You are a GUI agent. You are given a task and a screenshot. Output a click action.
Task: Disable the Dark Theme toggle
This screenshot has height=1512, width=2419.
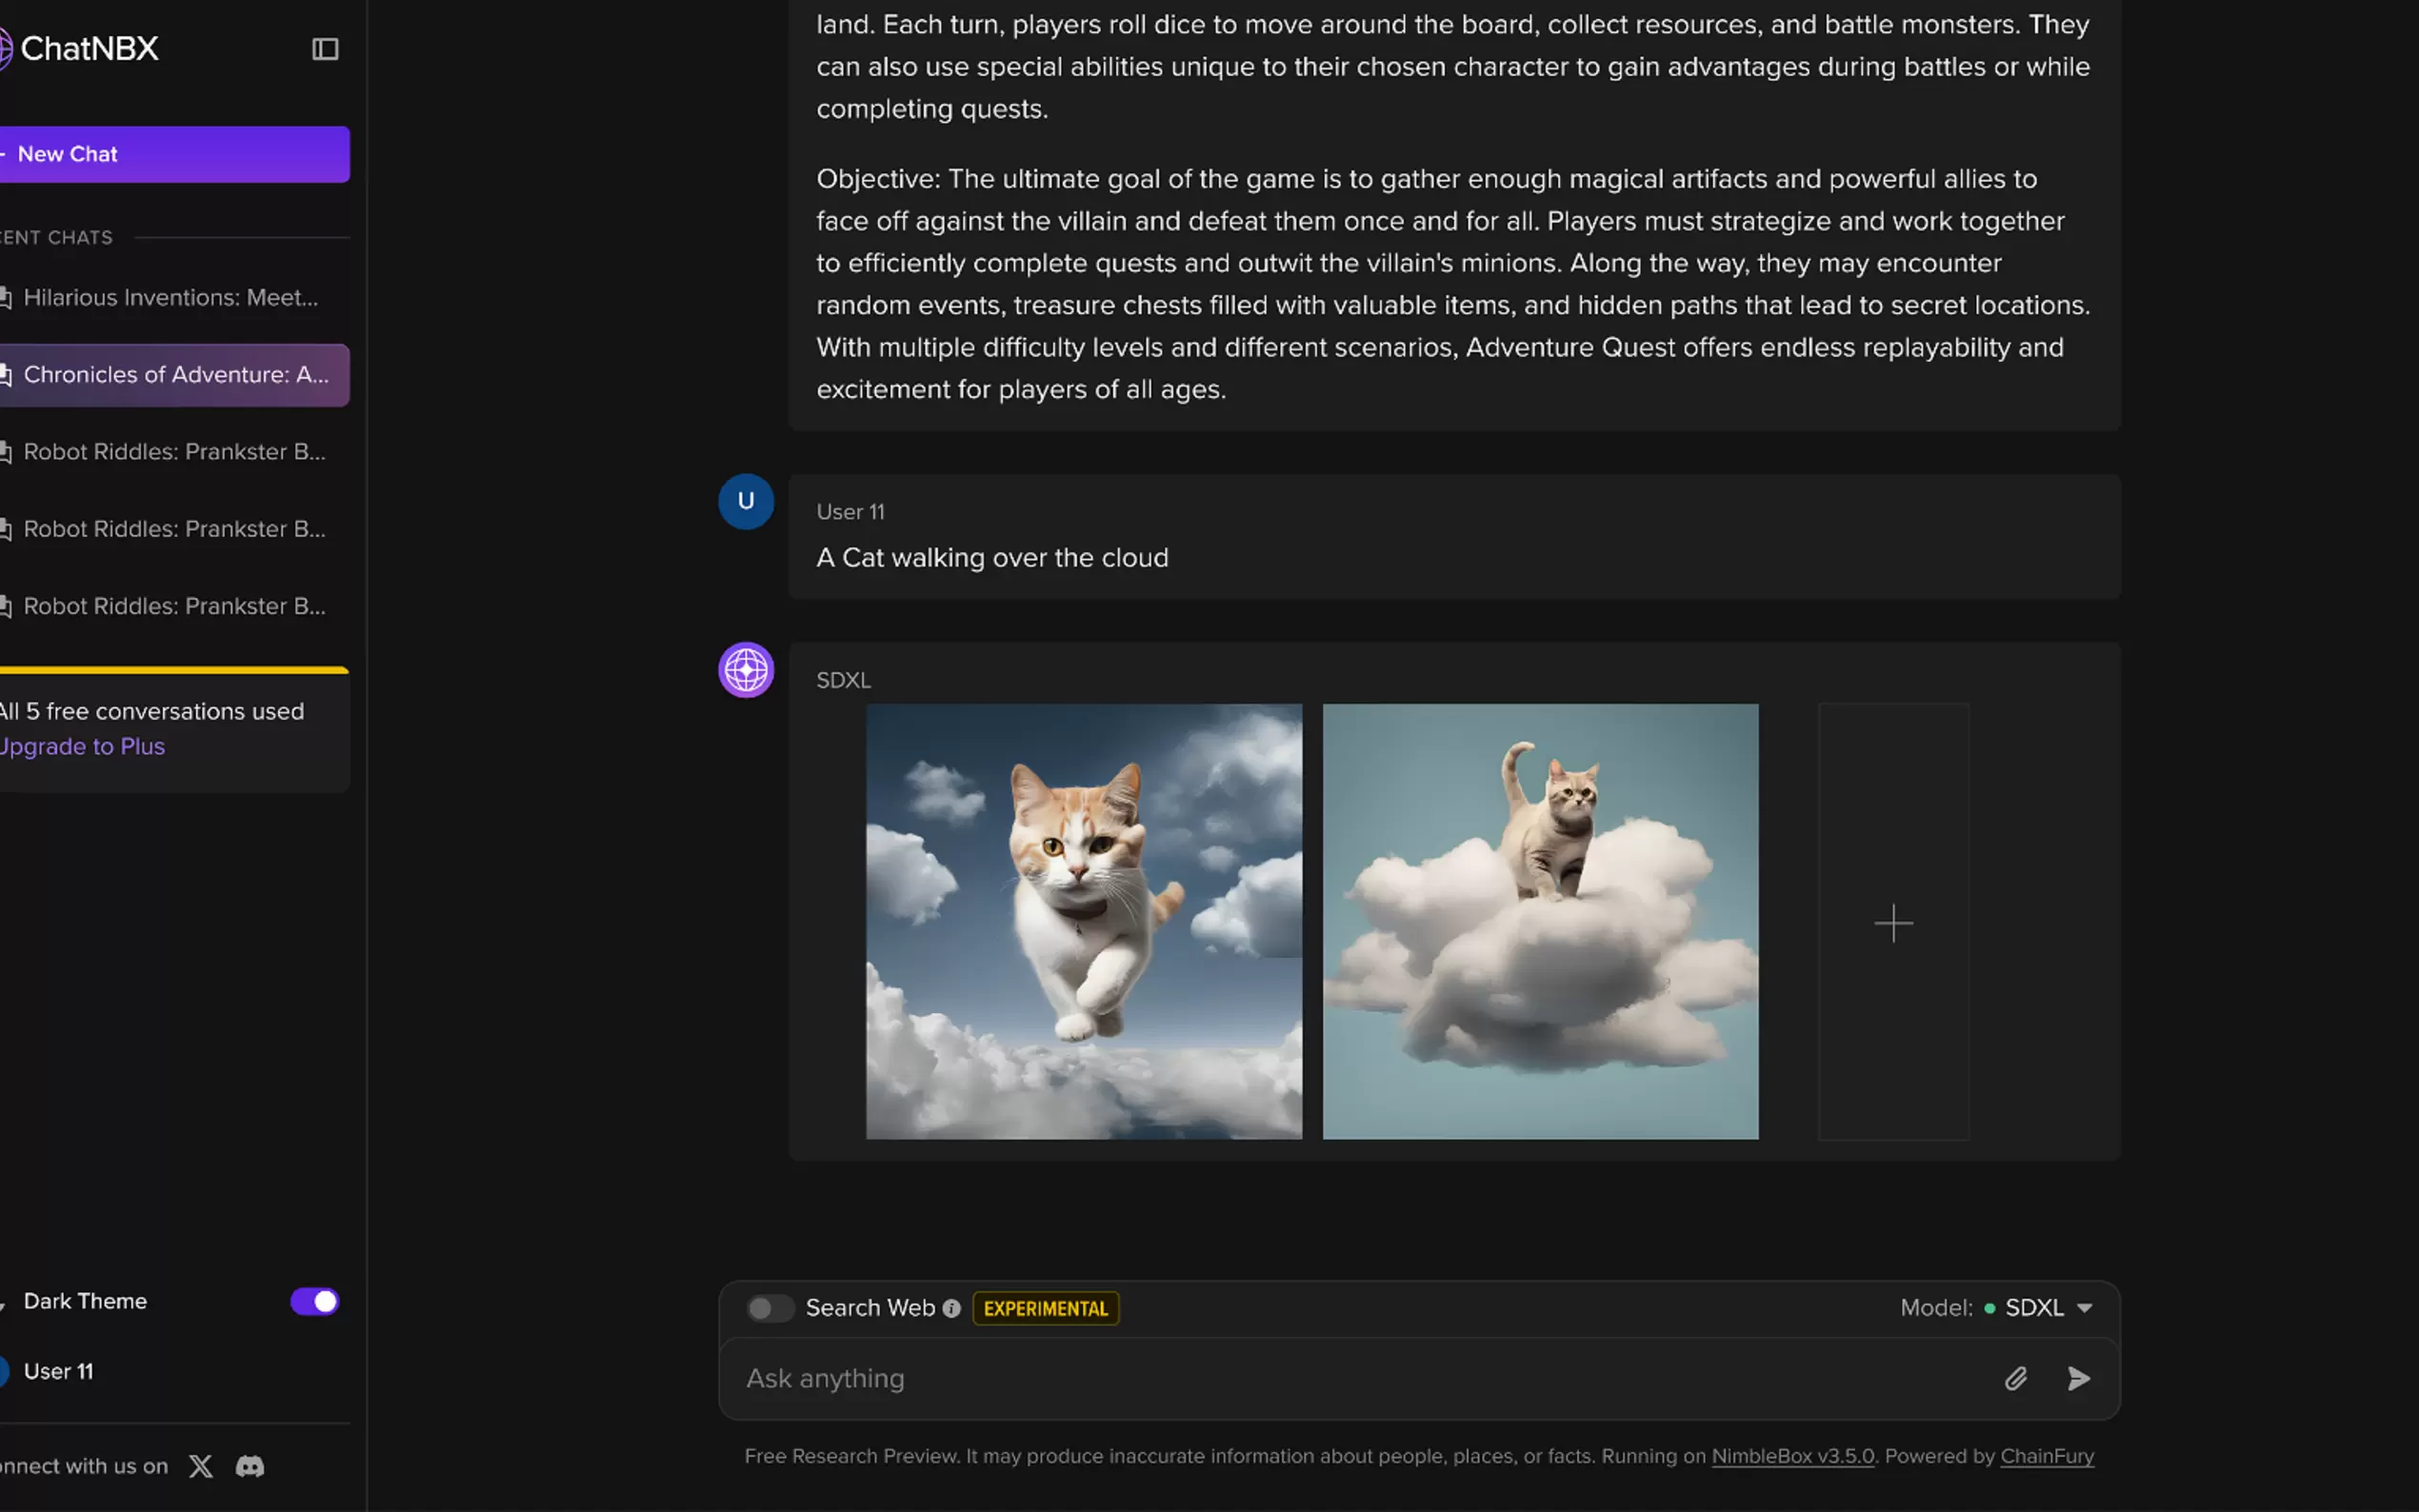(x=315, y=1301)
